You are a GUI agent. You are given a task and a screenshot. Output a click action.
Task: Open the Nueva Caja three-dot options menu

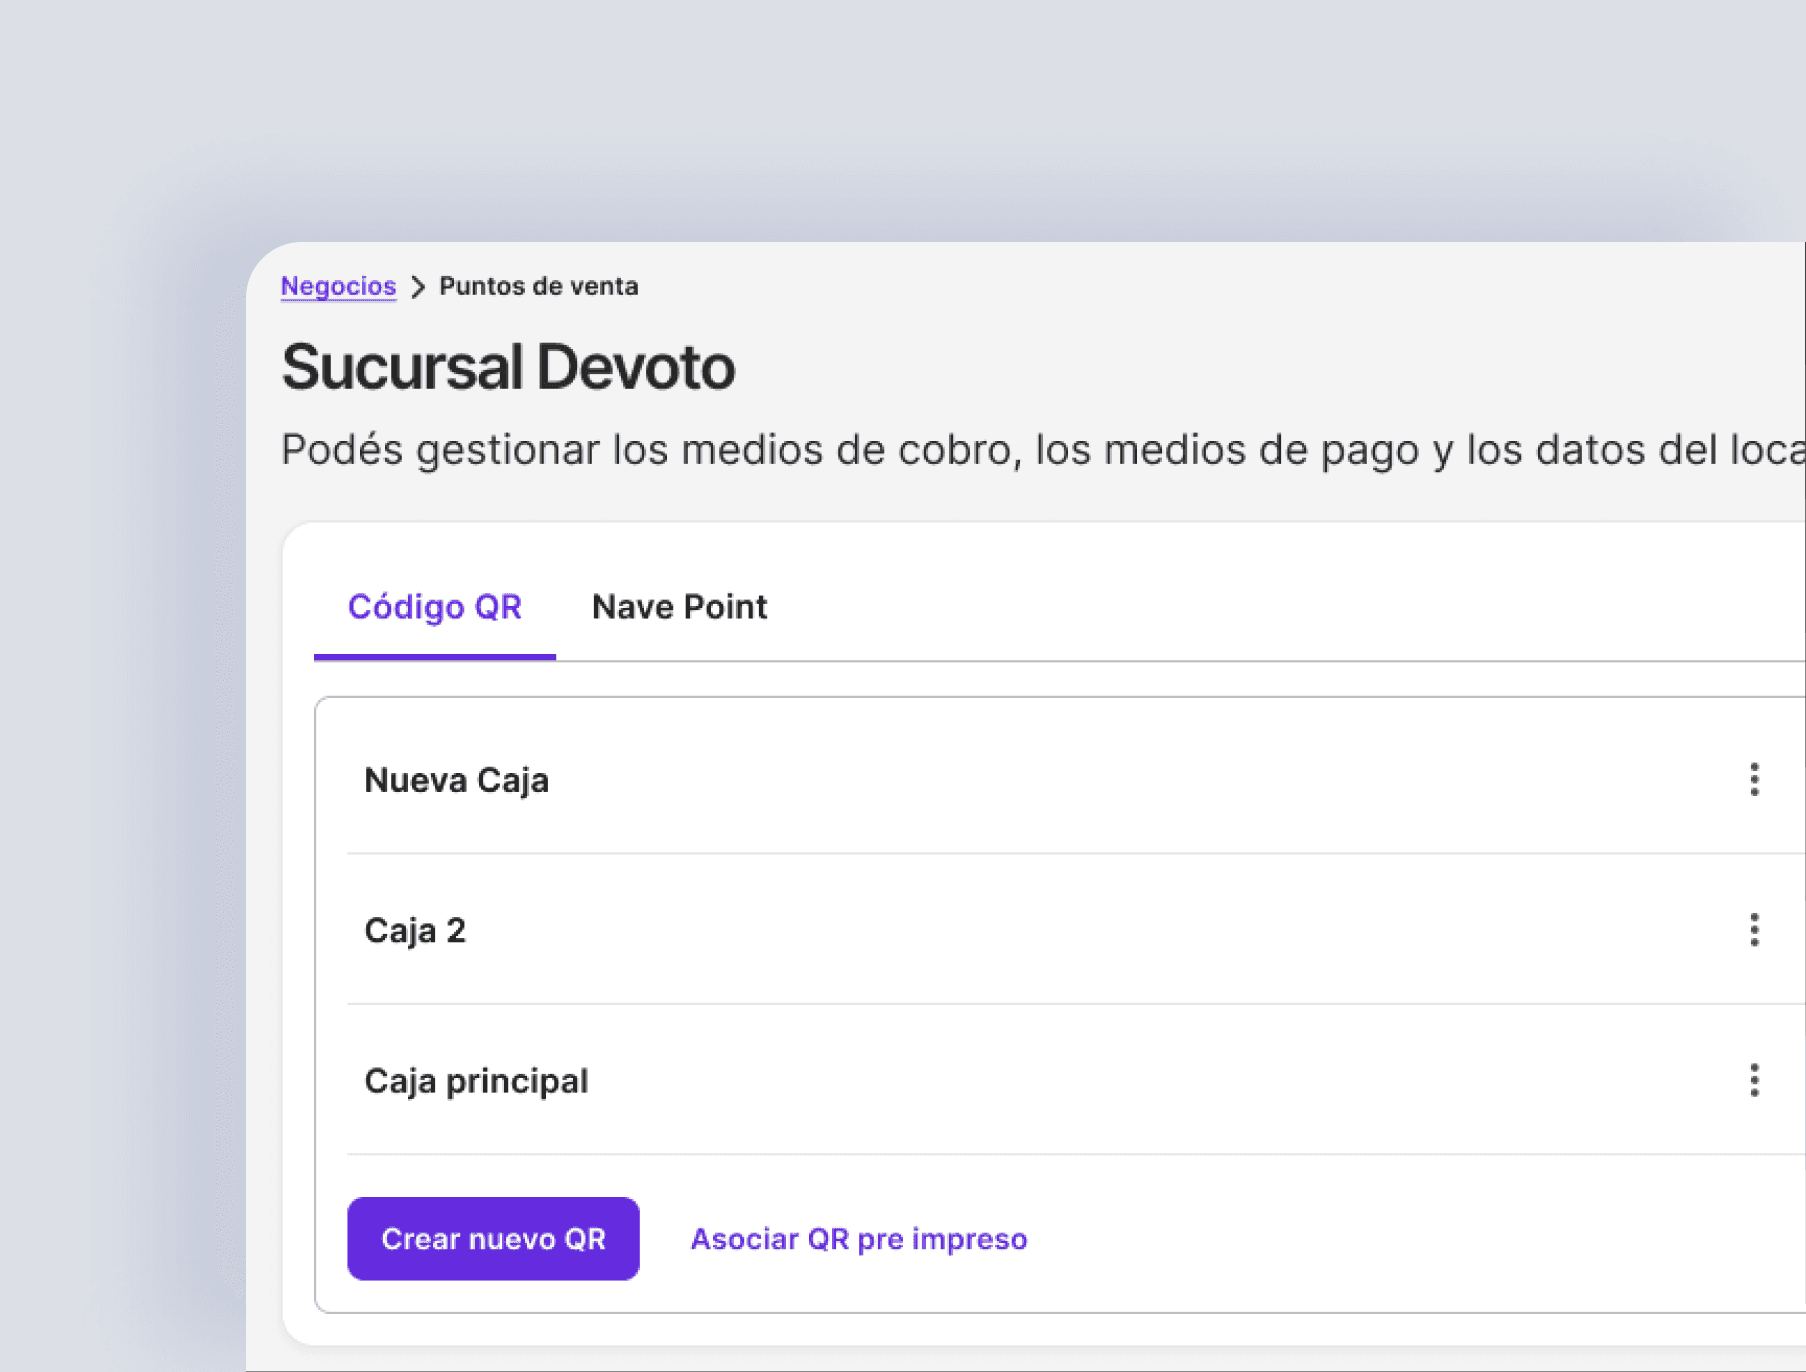point(1754,779)
